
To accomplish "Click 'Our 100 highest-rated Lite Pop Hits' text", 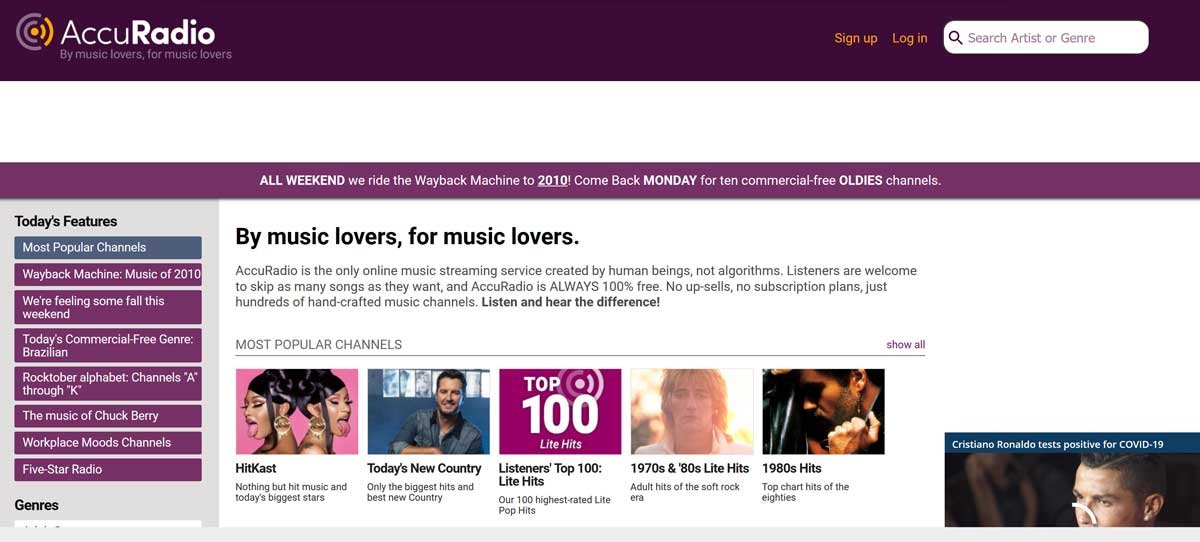I will click(555, 505).
